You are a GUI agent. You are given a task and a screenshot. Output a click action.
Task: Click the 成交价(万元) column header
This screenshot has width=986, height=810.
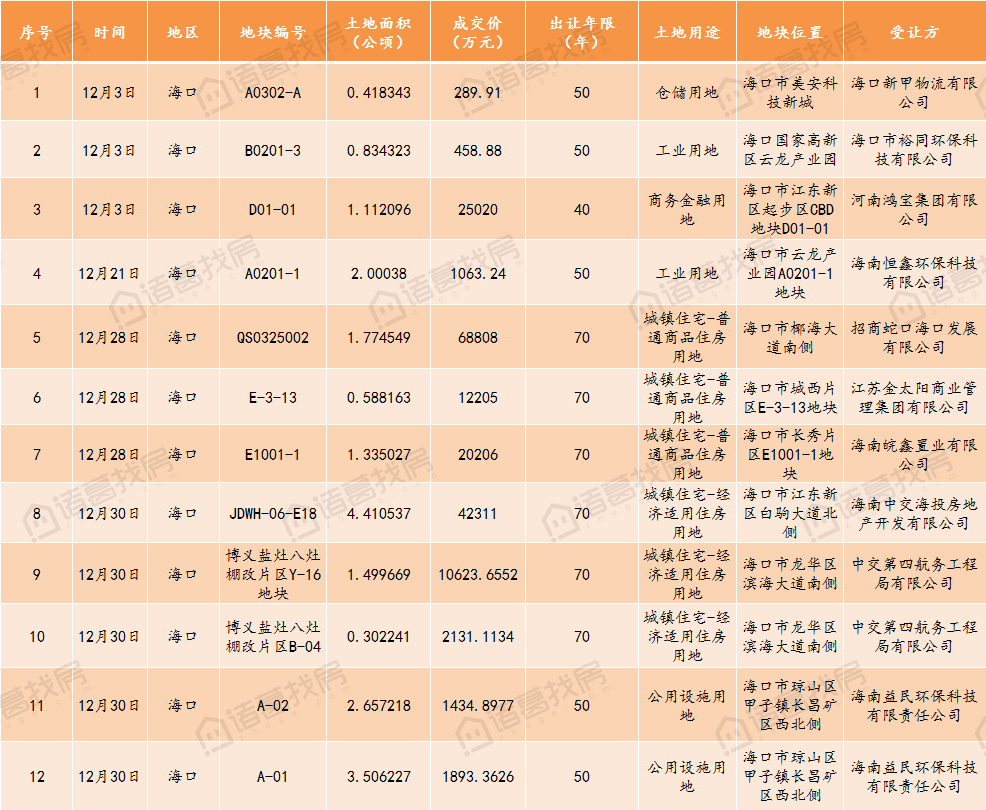click(478, 32)
